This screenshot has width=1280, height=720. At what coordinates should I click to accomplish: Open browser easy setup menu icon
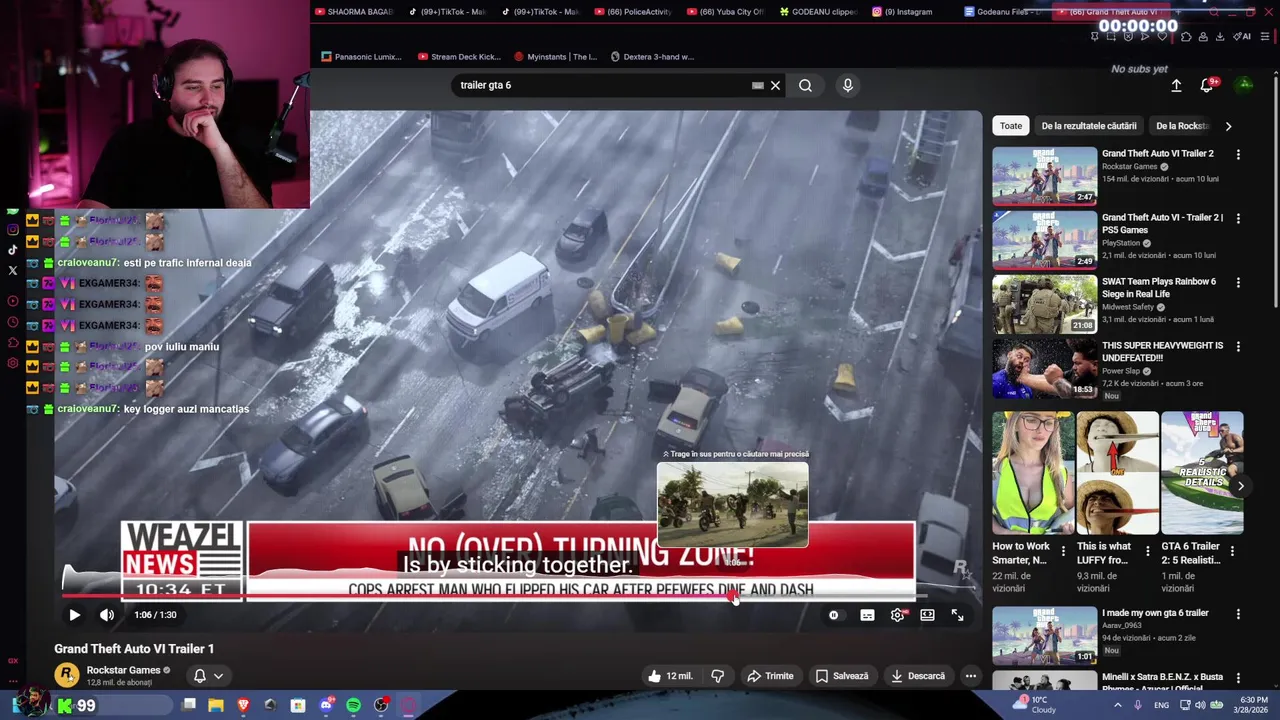[1265, 37]
